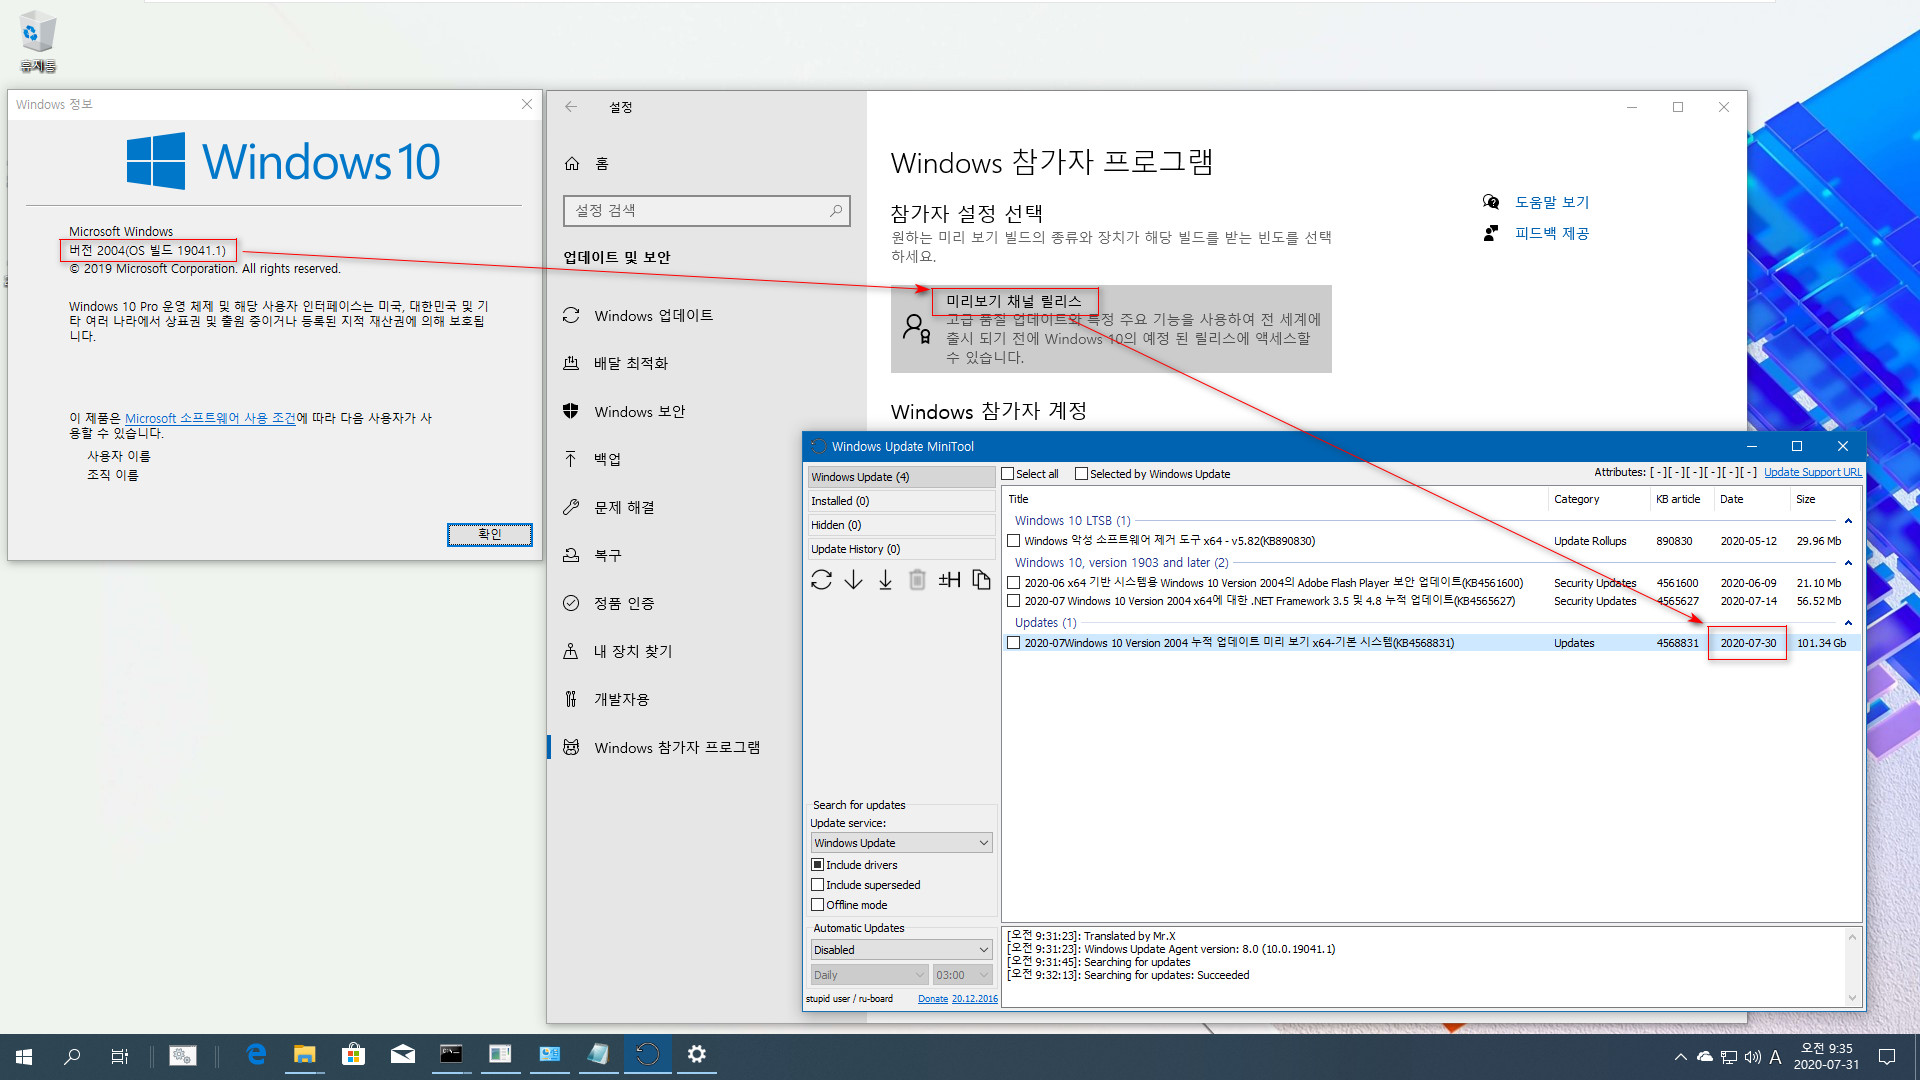Toggle the Offline mode checkbox
Image resolution: width=1920 pixels, height=1080 pixels.
[817, 905]
